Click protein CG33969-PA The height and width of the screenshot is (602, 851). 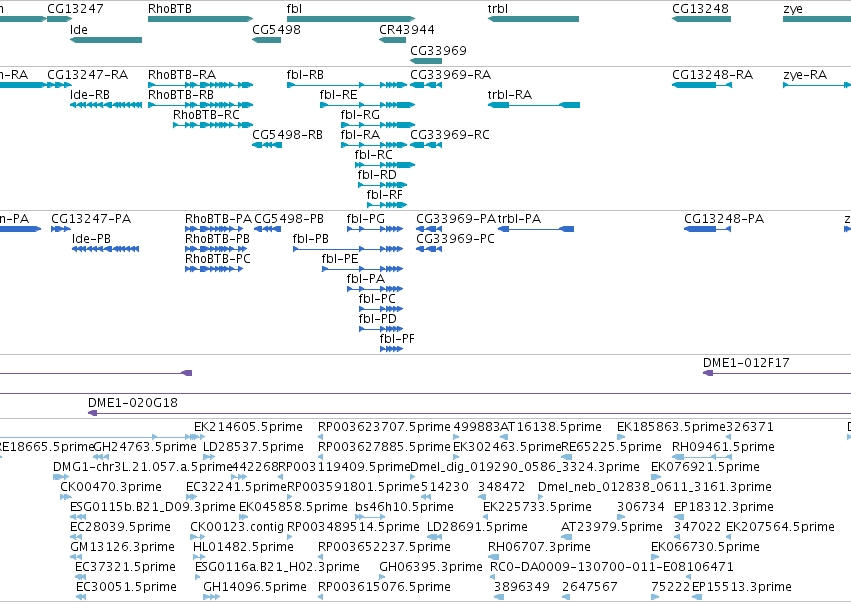(456, 219)
